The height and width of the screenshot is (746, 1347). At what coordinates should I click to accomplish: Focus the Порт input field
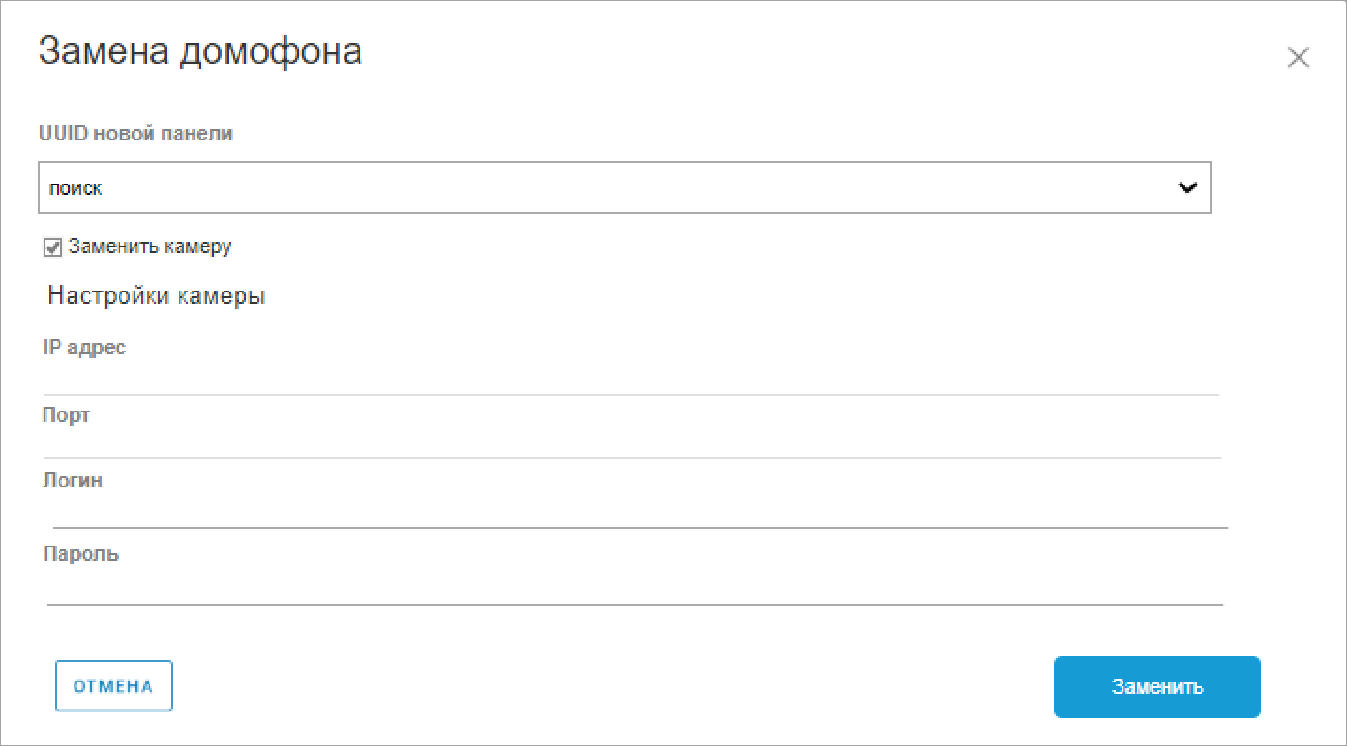click(630, 441)
